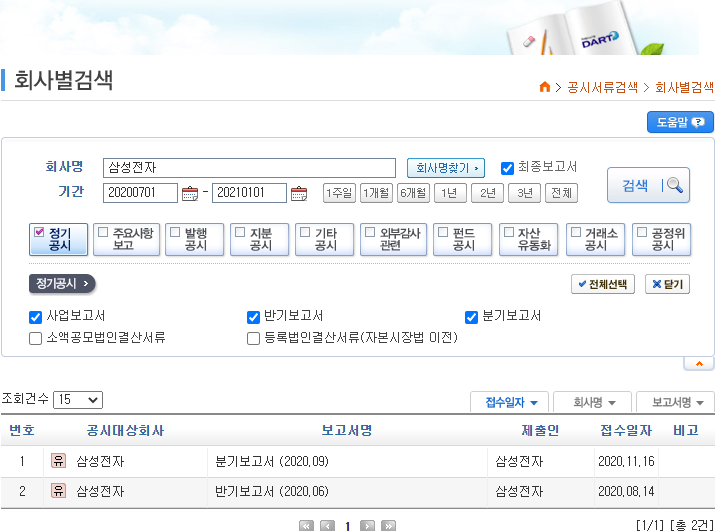Uncheck the 분기보고서 checkbox

(x=472, y=317)
